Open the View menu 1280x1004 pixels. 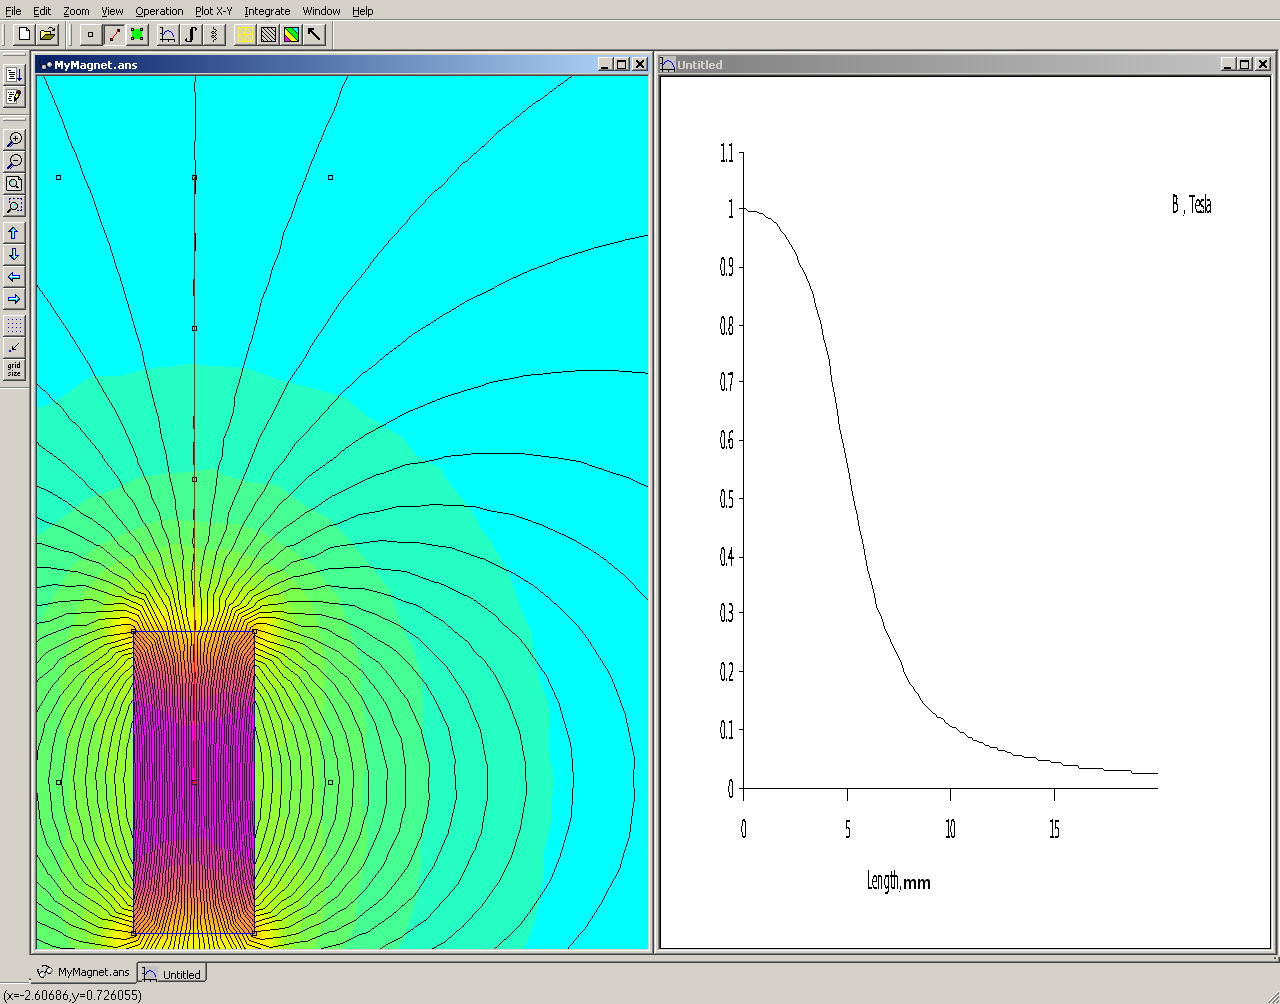pyautogui.click(x=112, y=11)
